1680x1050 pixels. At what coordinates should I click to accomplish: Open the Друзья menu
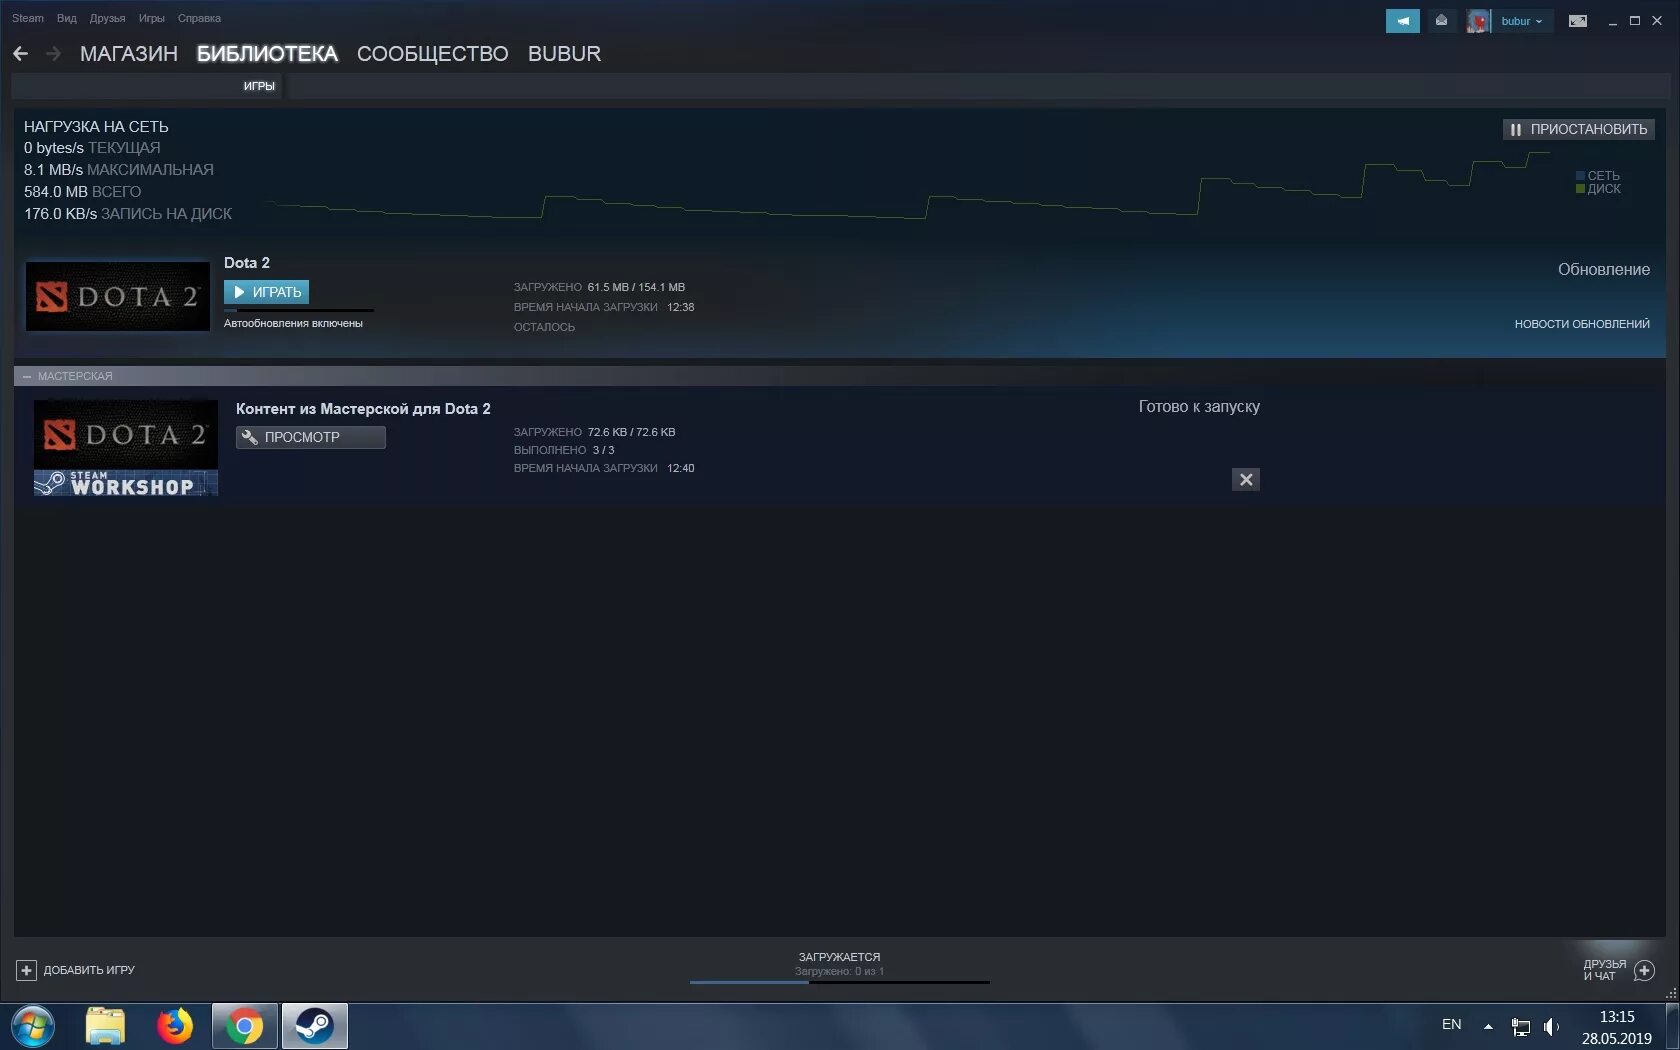pyautogui.click(x=107, y=18)
